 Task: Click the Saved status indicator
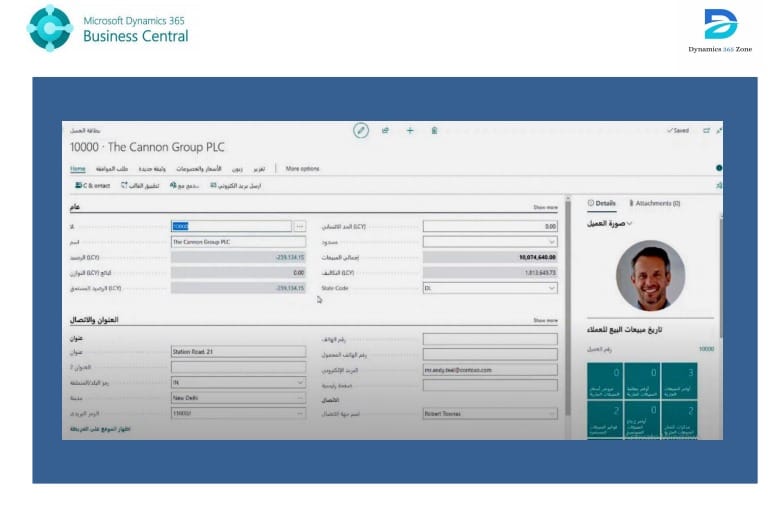[x=678, y=131]
